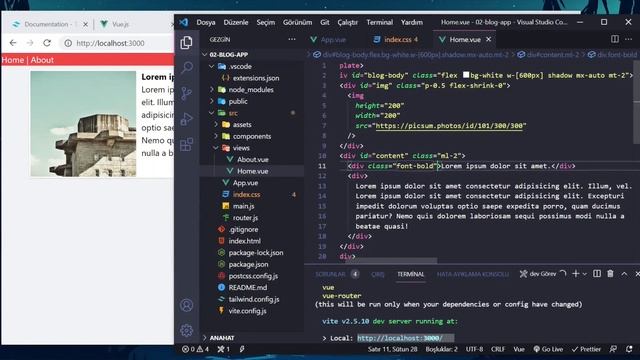Open tailwind.config.js in explorer
640x360 pixels.
(253, 299)
